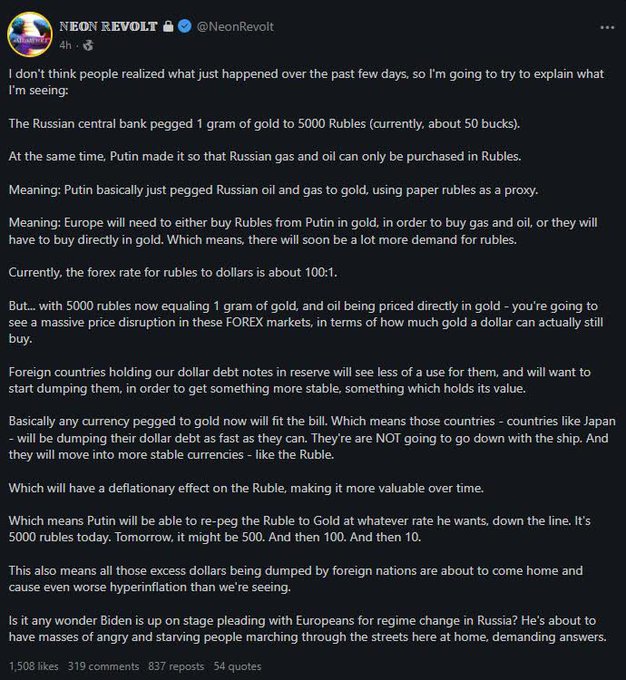The image size is (626, 680).
Task: Click the sentence about deflationary effect on the Ruble
Action: (x=246, y=488)
